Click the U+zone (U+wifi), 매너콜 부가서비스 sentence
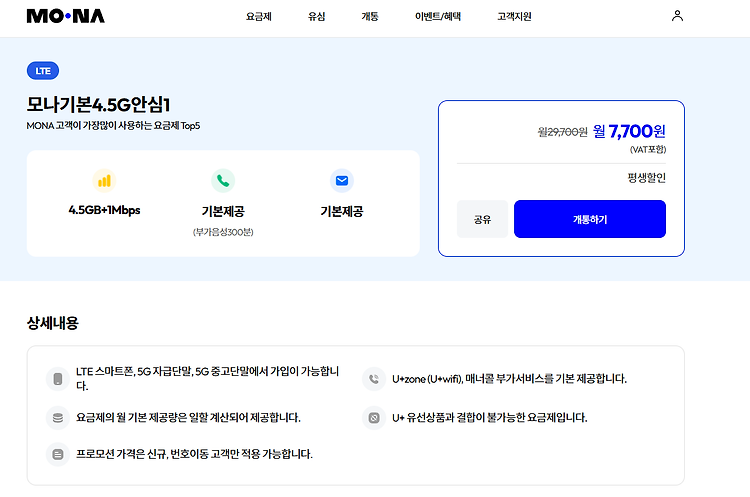Viewport: 750px width, 497px height. point(509,379)
